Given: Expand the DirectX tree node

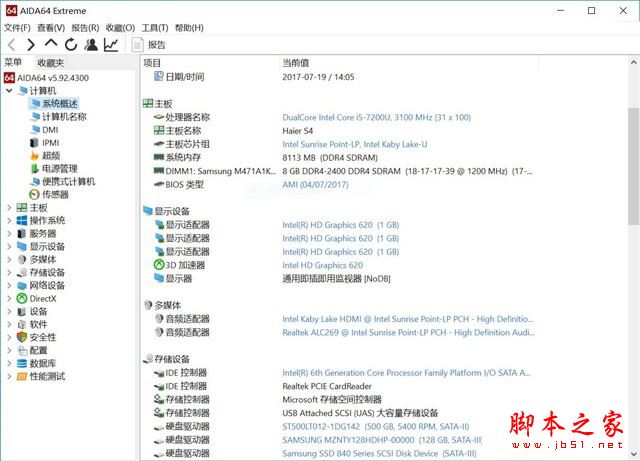Looking at the screenshot, I should coord(9,298).
